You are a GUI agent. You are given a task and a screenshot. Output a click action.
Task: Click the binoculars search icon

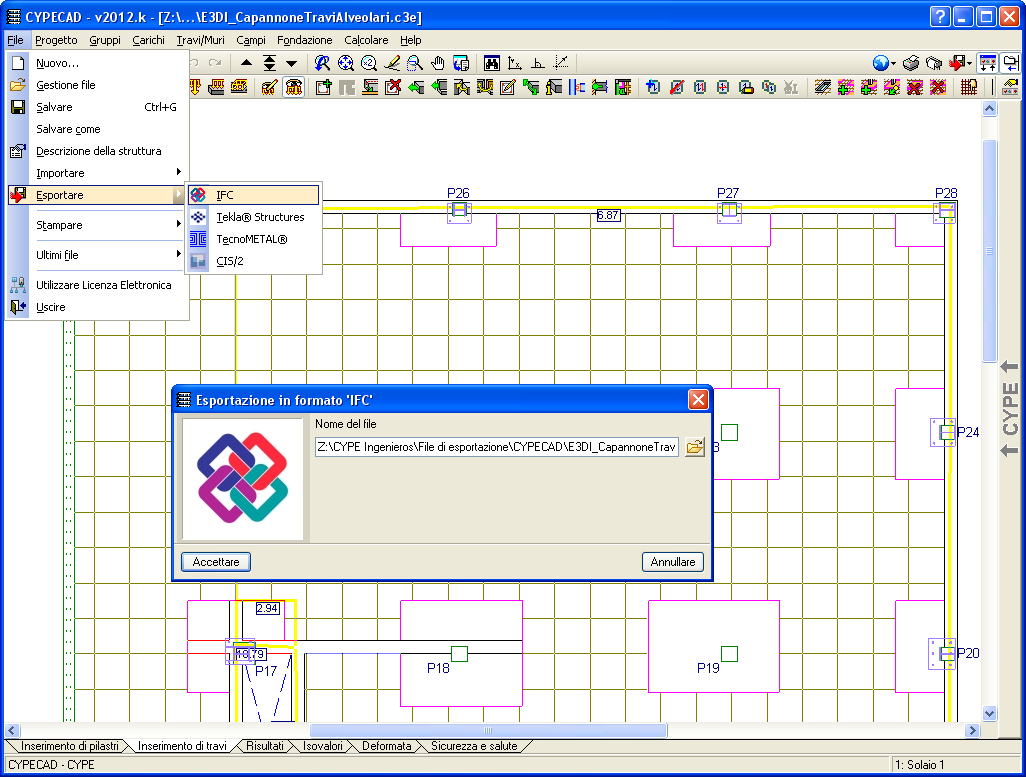[491, 63]
